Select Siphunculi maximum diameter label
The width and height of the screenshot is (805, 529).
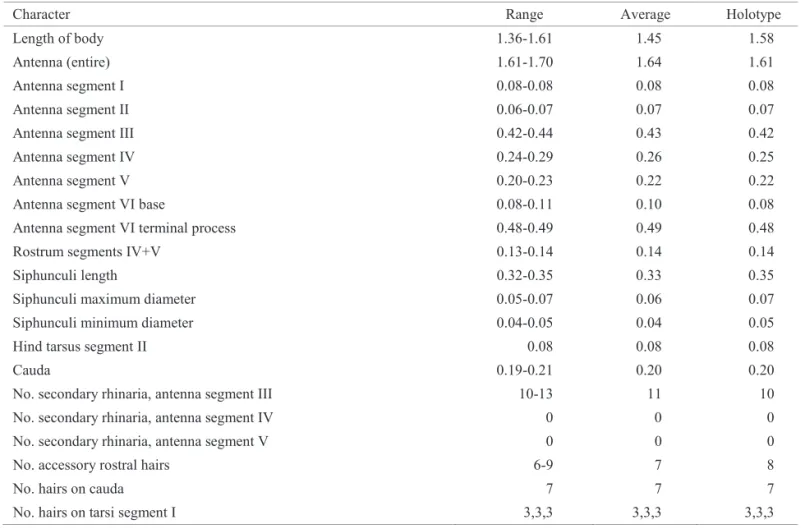point(104,299)
